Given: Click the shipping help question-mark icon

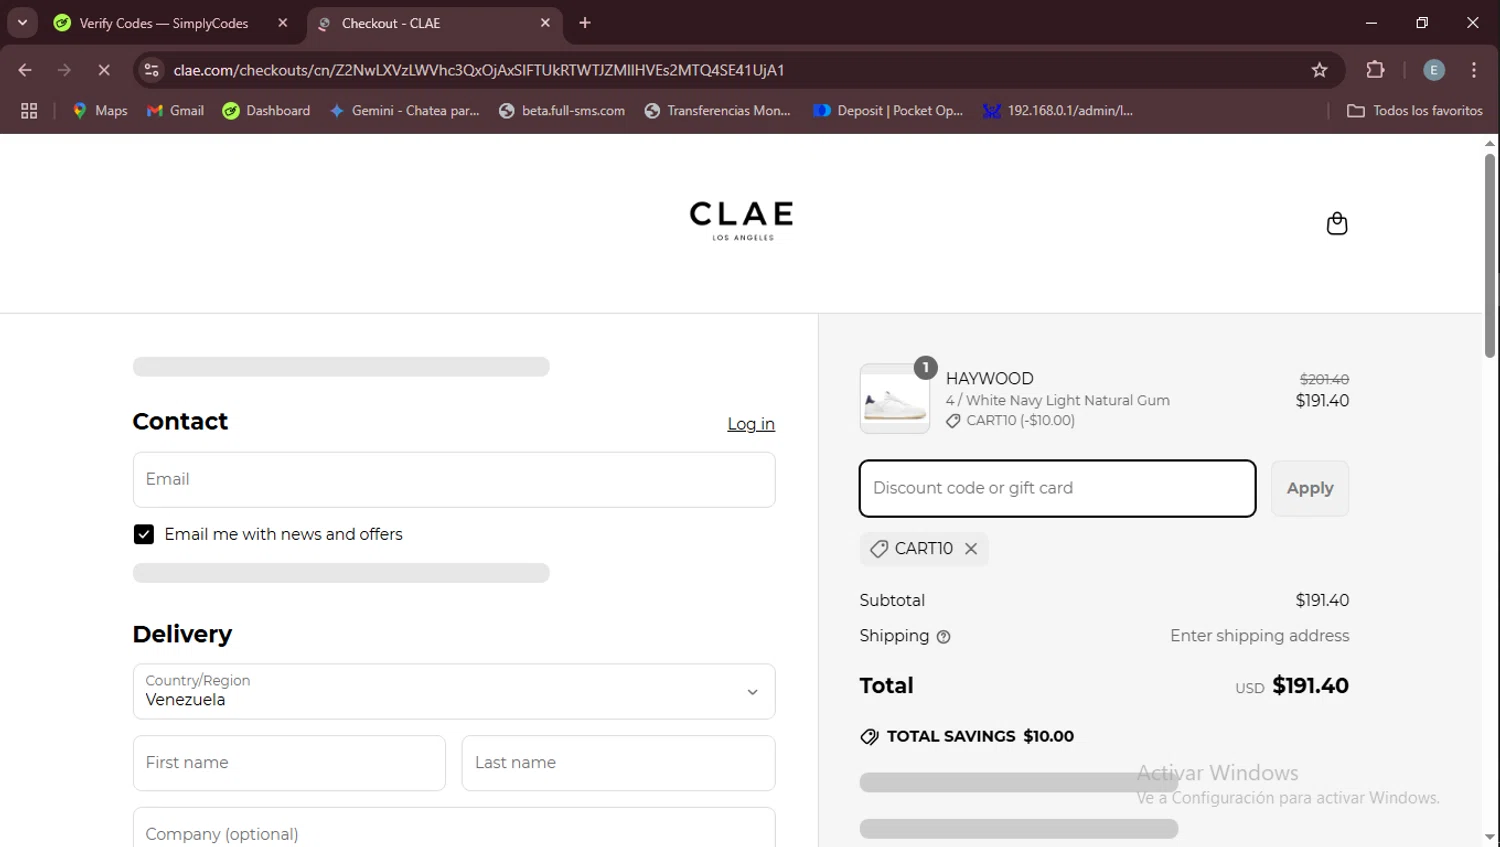Looking at the screenshot, I should point(943,637).
